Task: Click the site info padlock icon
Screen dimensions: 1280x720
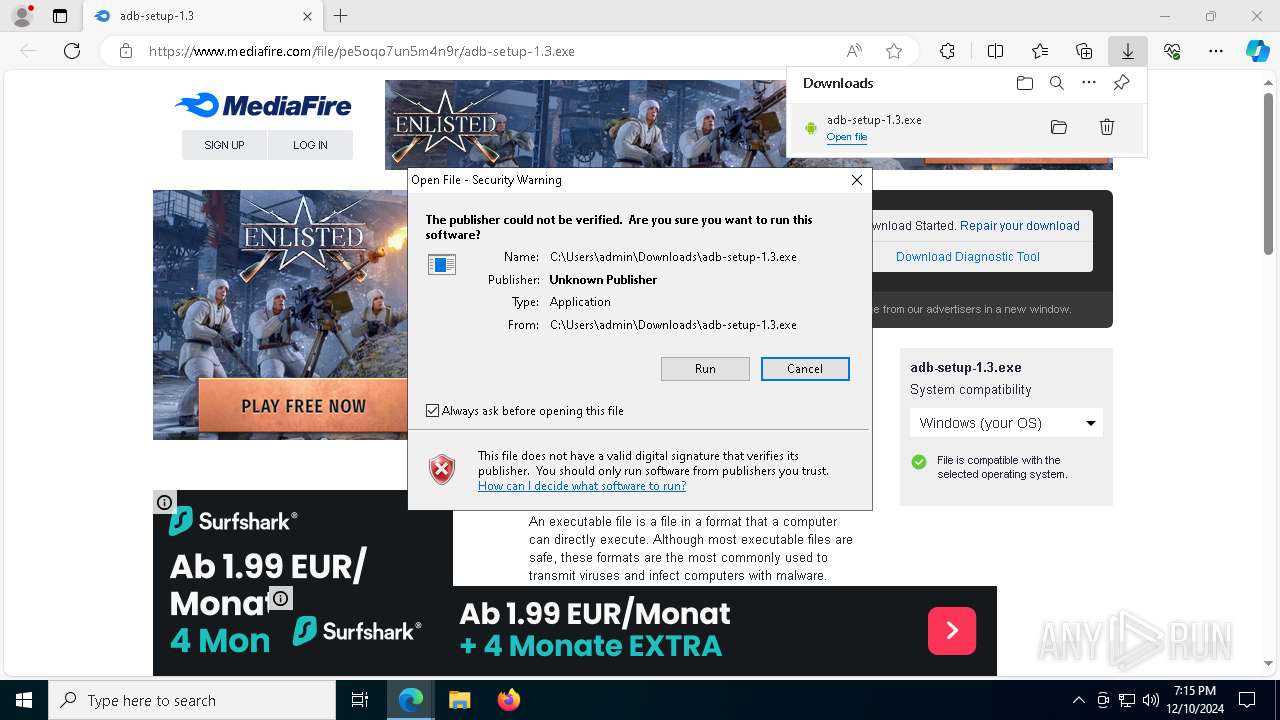Action: (x=126, y=51)
